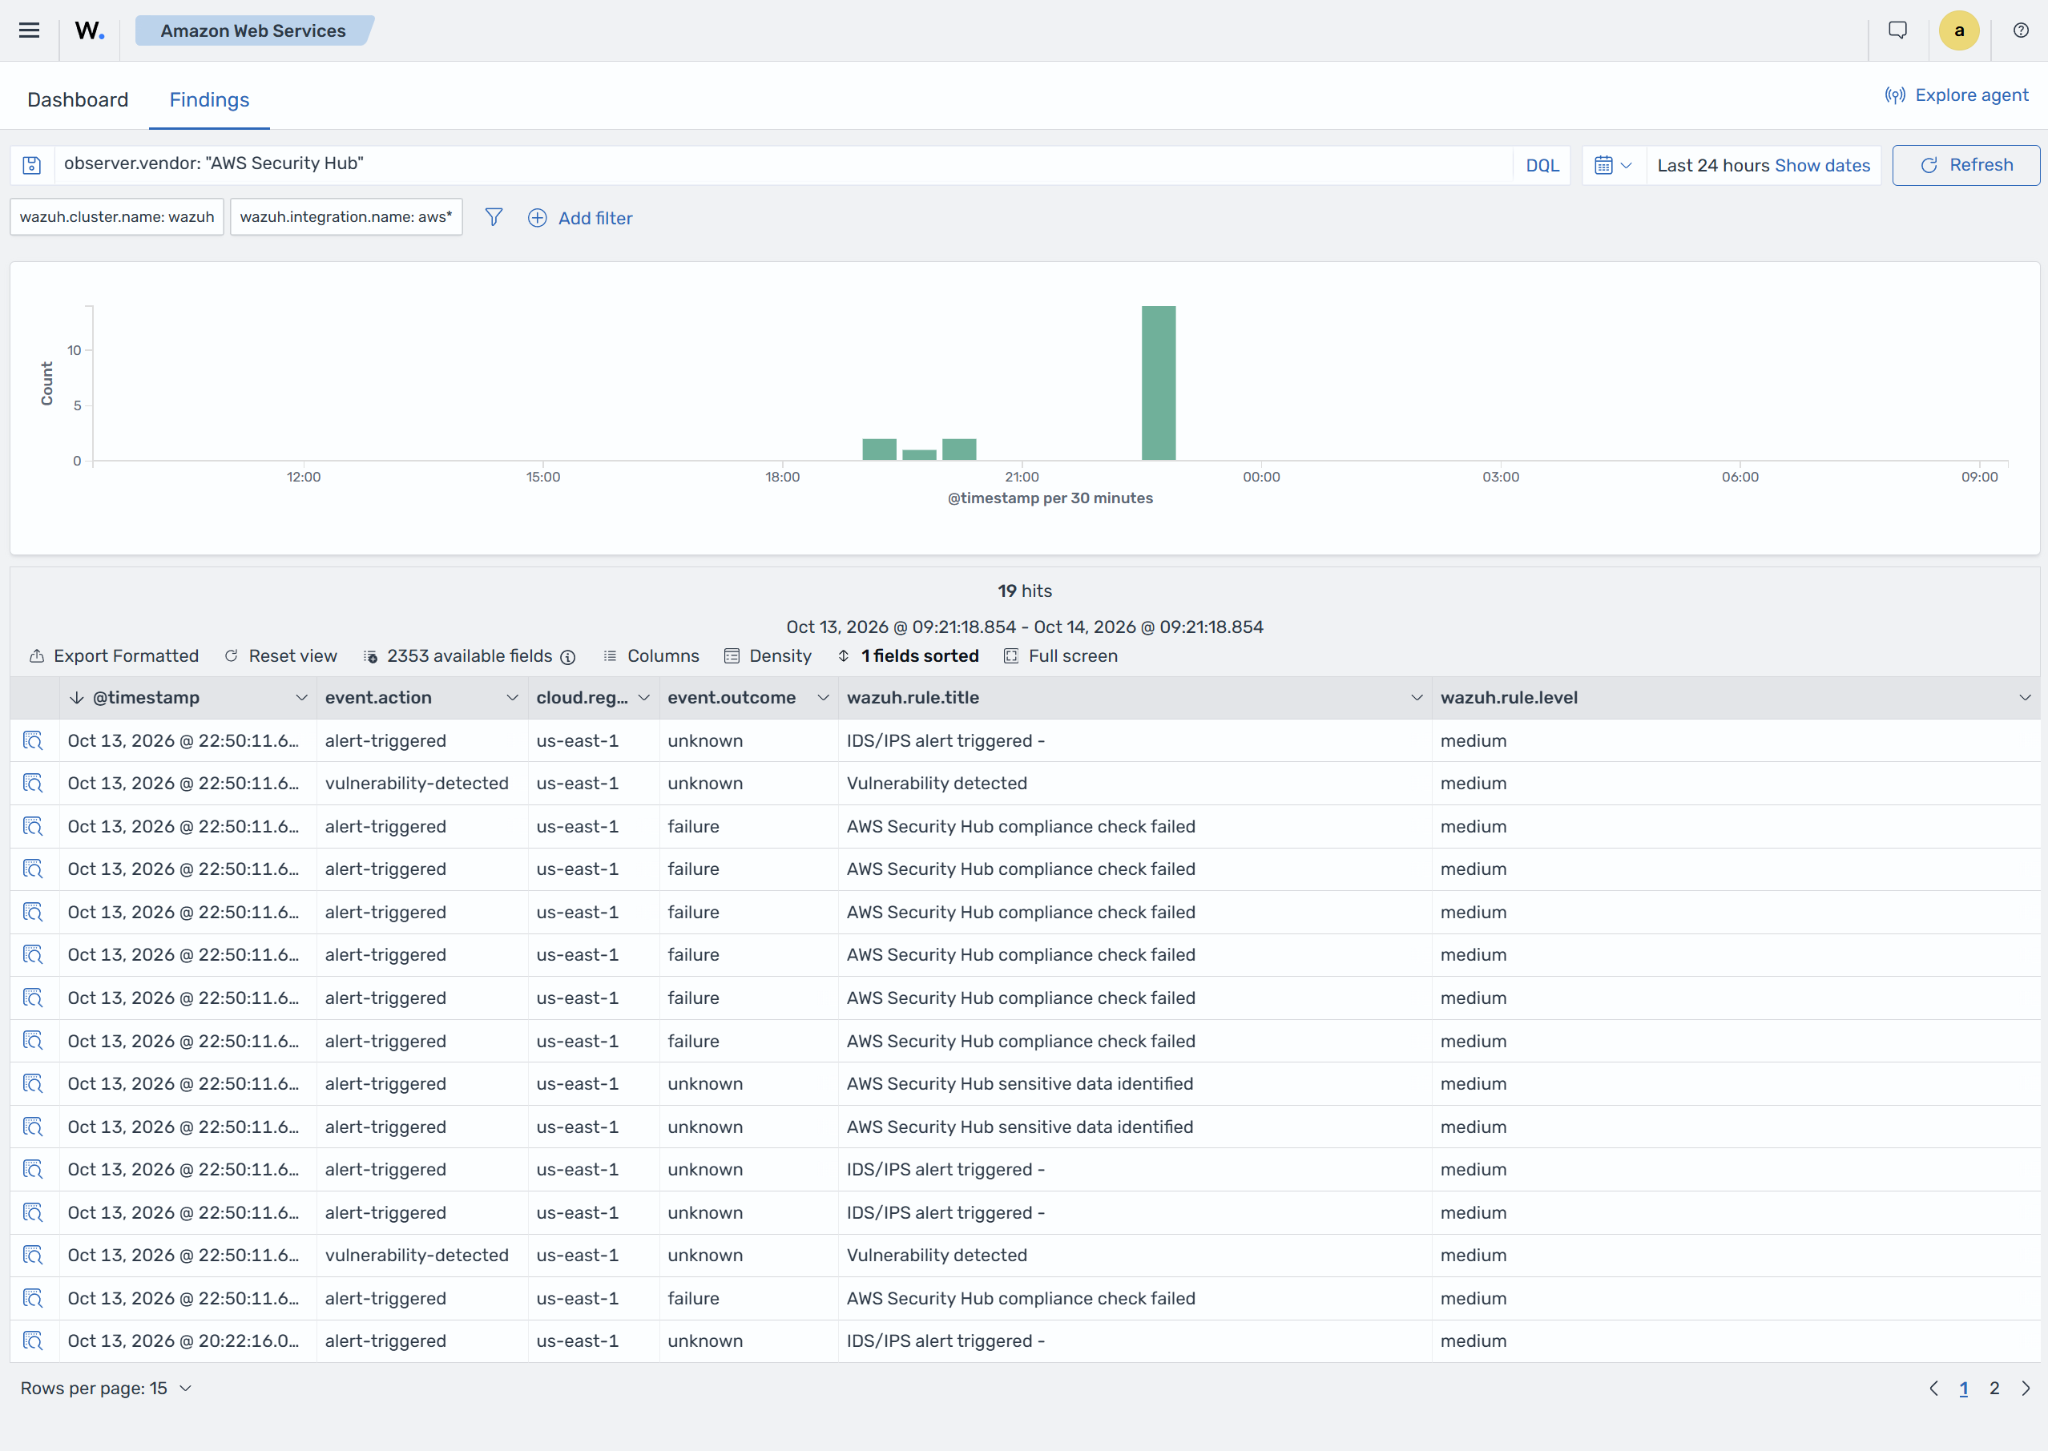
Task: Click the Wazuh W. logo
Action: (x=89, y=30)
